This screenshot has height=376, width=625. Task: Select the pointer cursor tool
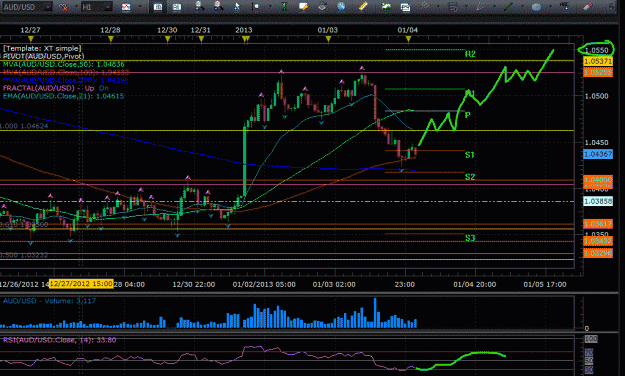point(237,7)
